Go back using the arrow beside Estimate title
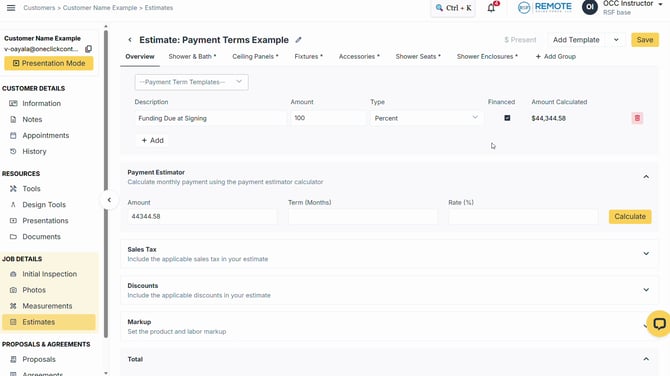670x376 pixels. [x=130, y=40]
